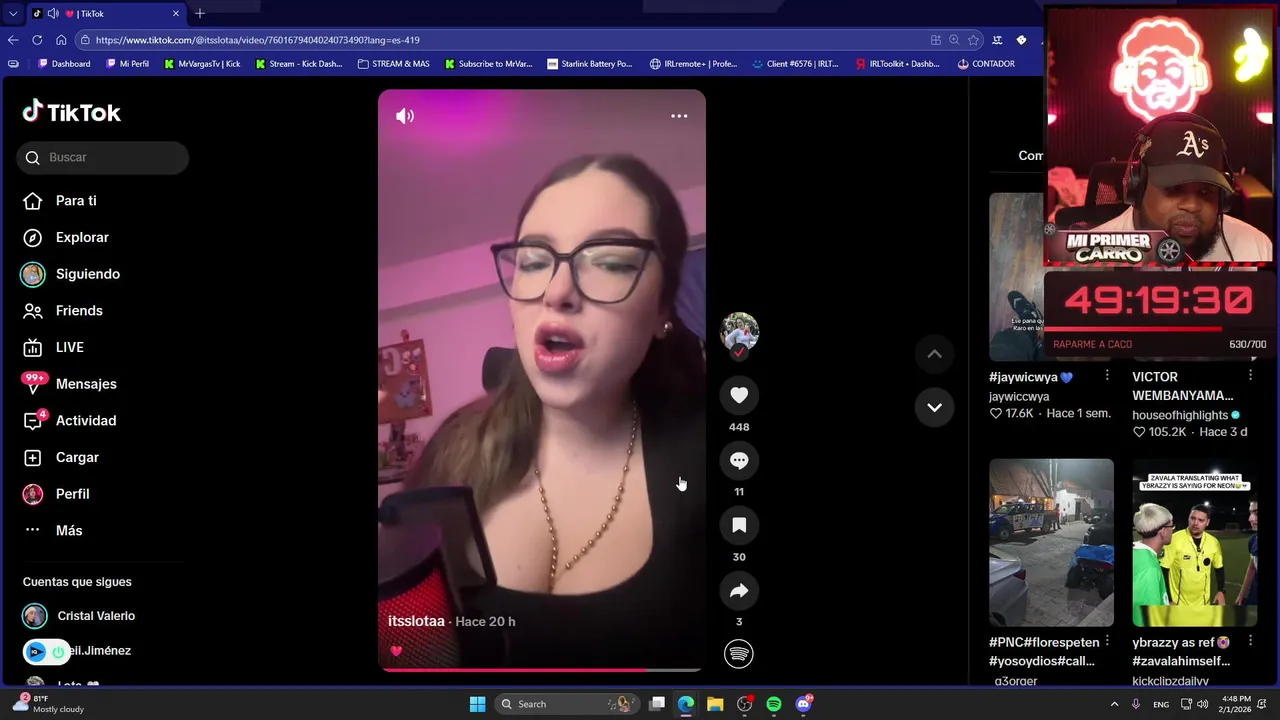The image size is (1280, 720).
Task: Open the jaywiccwya account link
Action: click(x=1019, y=396)
